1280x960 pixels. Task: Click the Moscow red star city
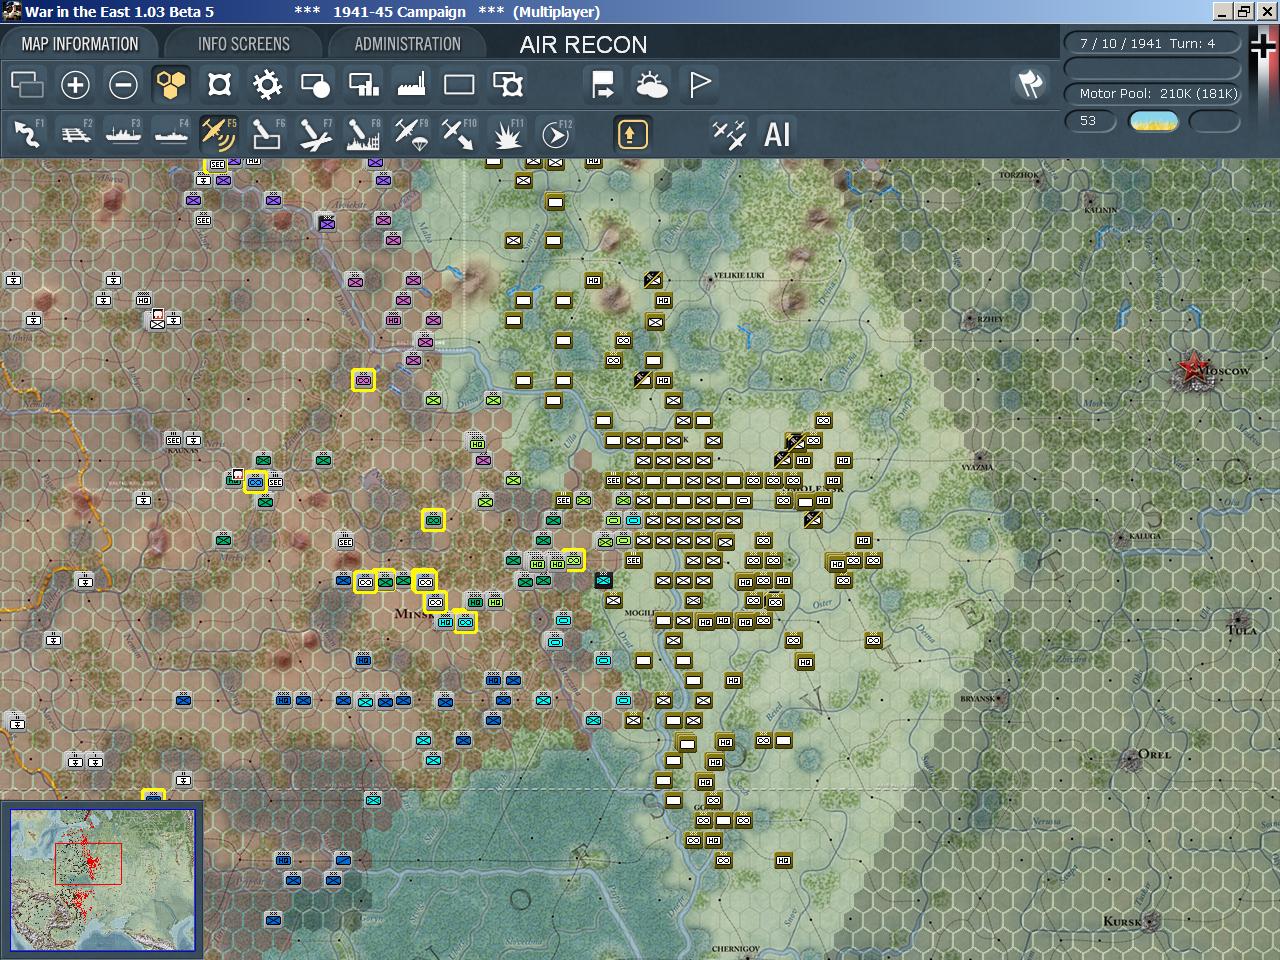(x=1191, y=368)
